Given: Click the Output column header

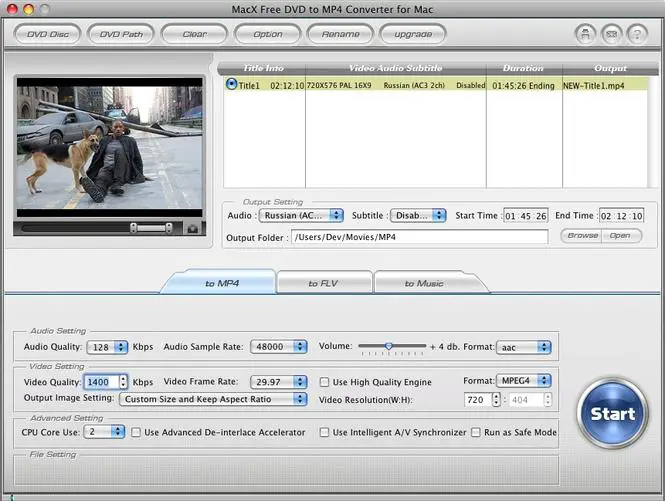Looking at the screenshot, I should (610, 68).
